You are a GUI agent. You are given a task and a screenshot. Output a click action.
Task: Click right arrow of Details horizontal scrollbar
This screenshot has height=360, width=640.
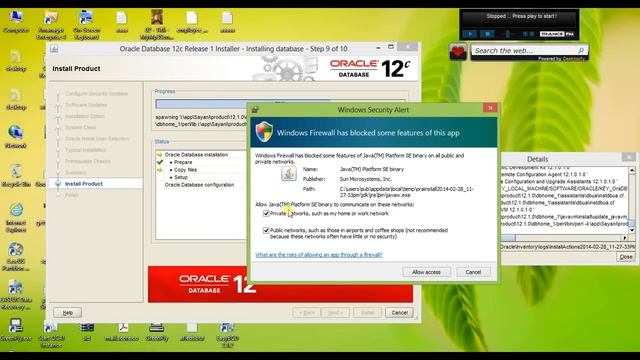tap(625, 238)
